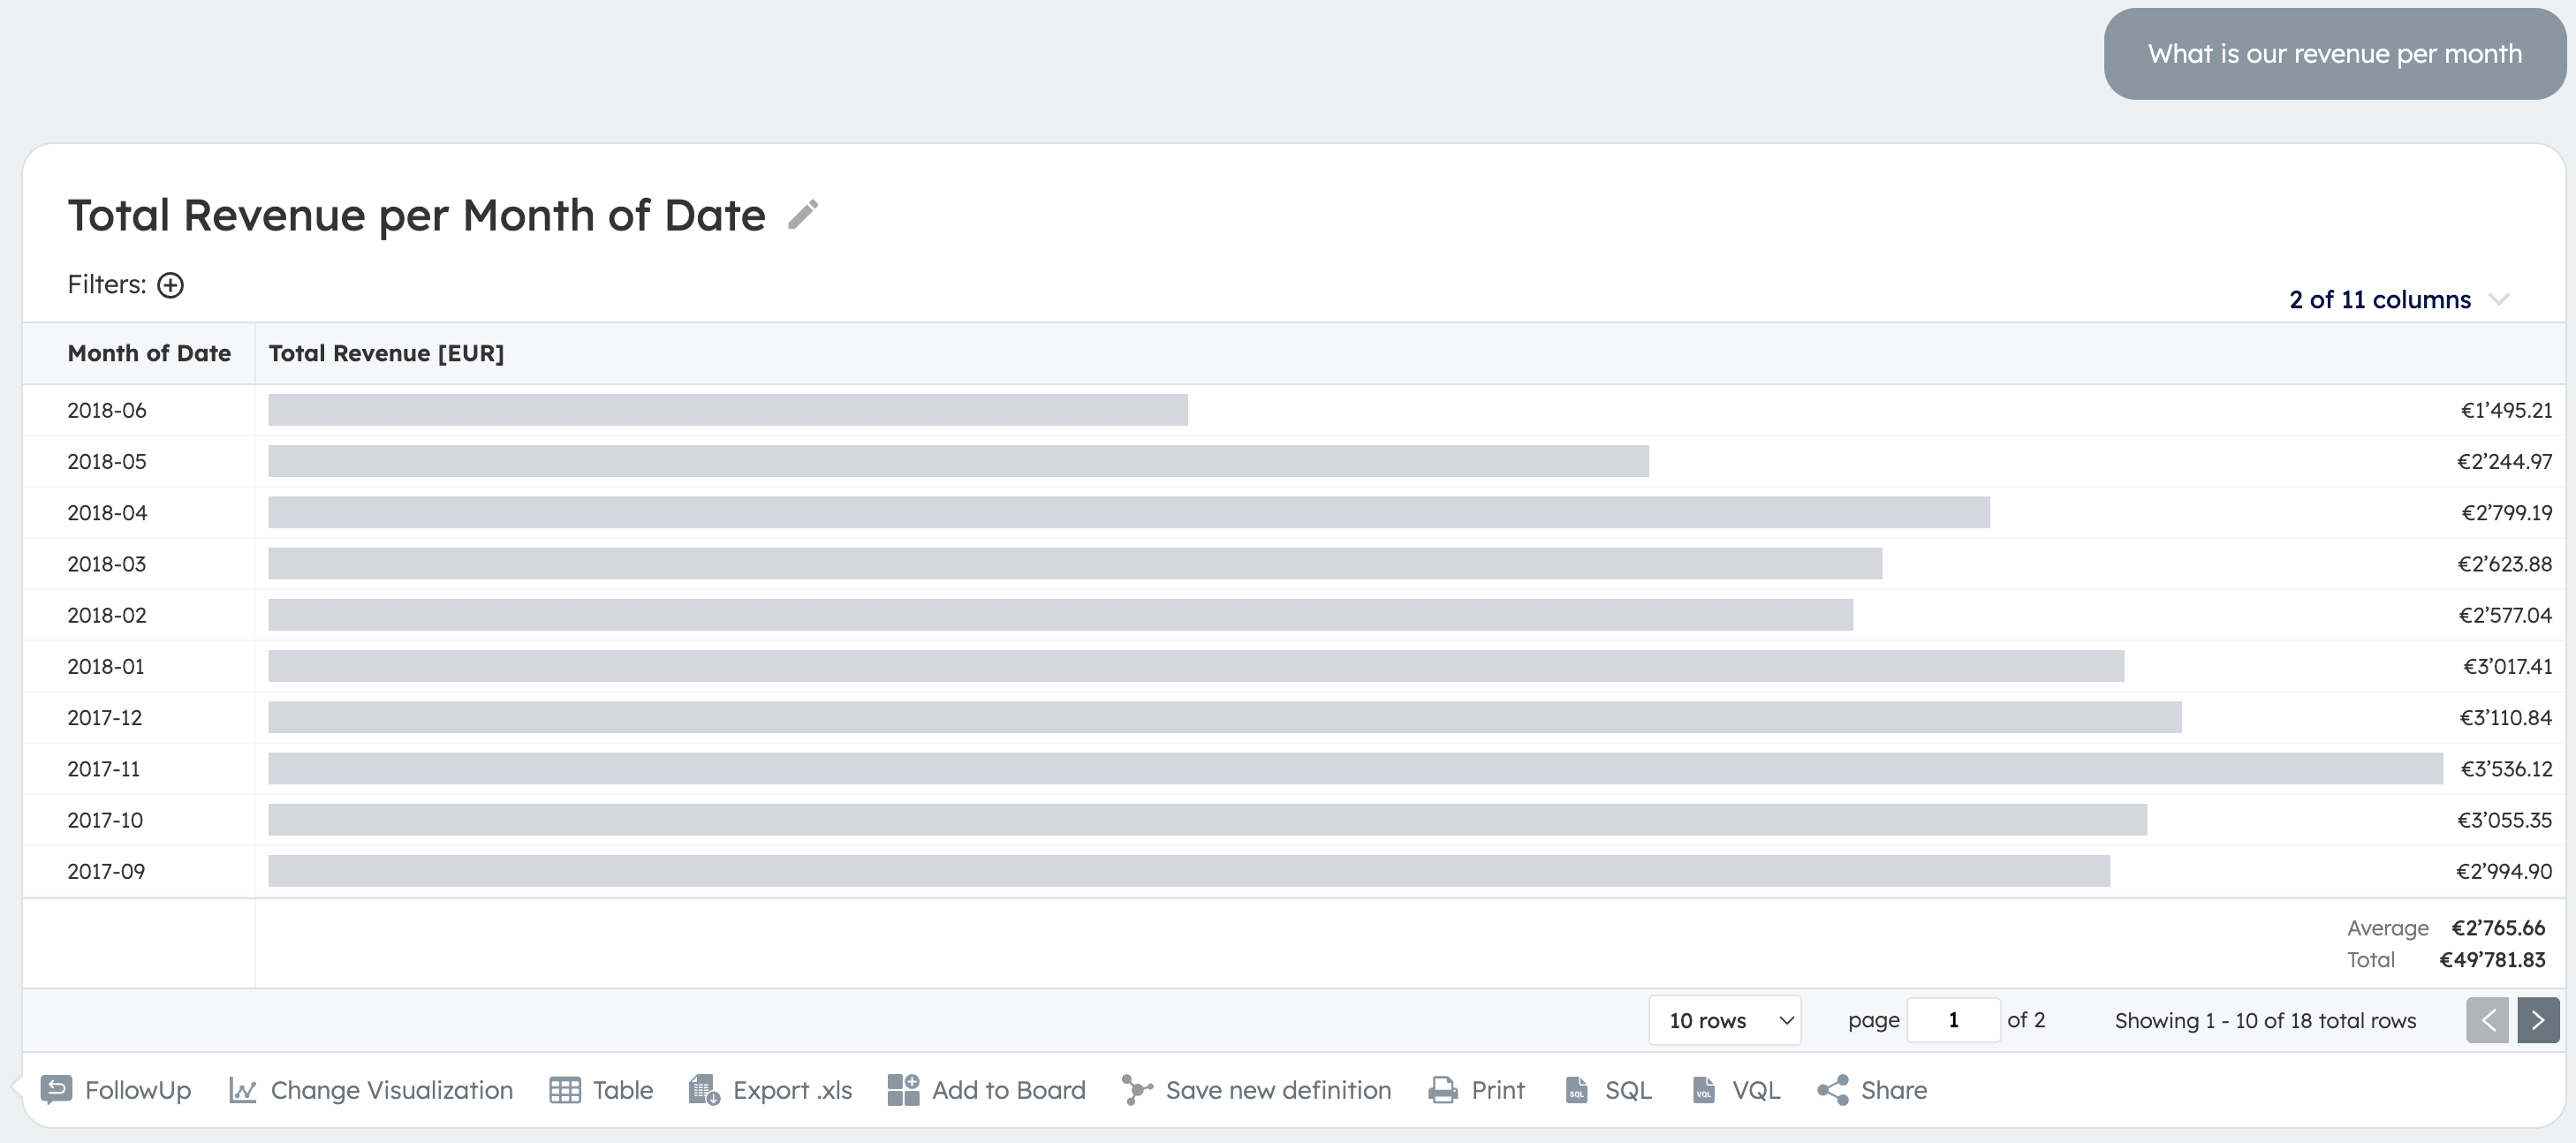Click the pencil icon to edit title

pyautogui.click(x=803, y=214)
